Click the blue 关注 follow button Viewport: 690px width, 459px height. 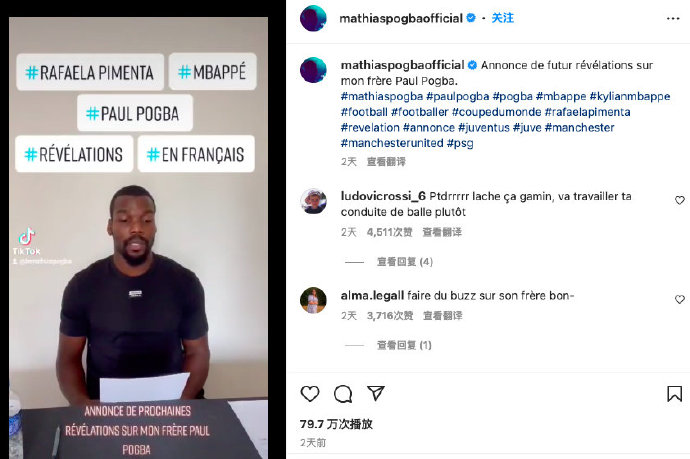(503, 18)
